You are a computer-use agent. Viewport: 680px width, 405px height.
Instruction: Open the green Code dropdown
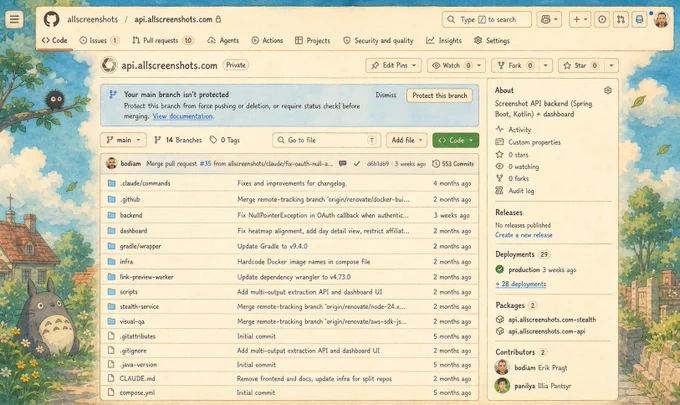455,140
